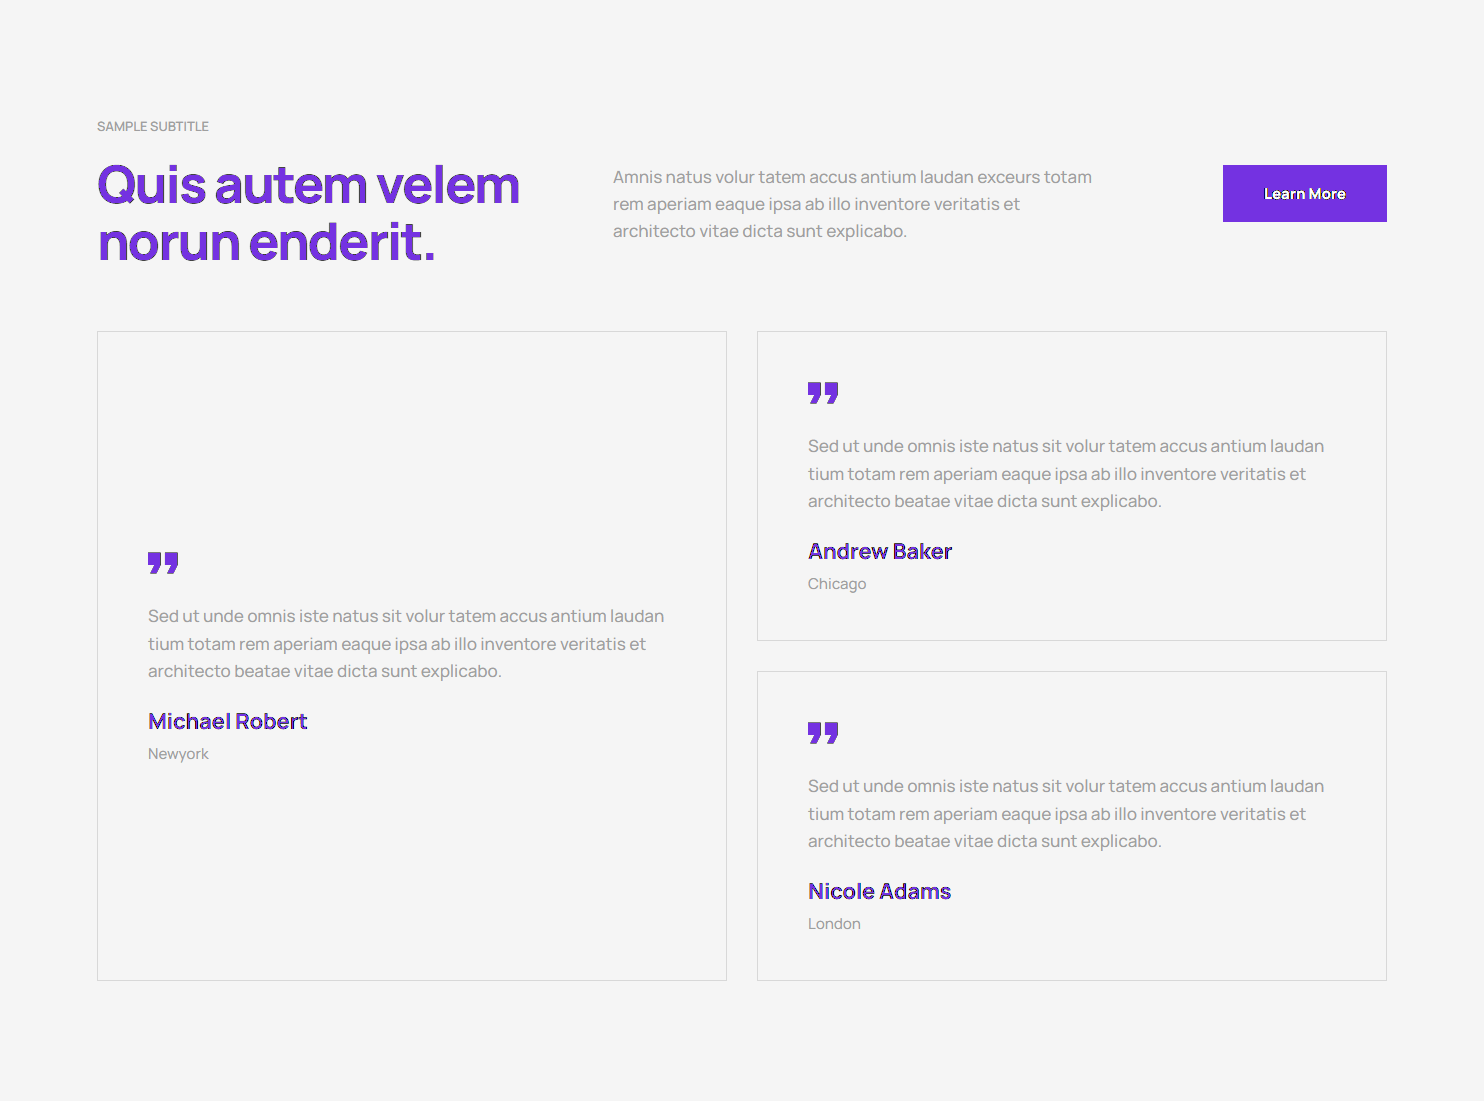This screenshot has width=1484, height=1101.
Task: Click testimonial paragraph above Andrew Baker
Action: (x=1065, y=474)
